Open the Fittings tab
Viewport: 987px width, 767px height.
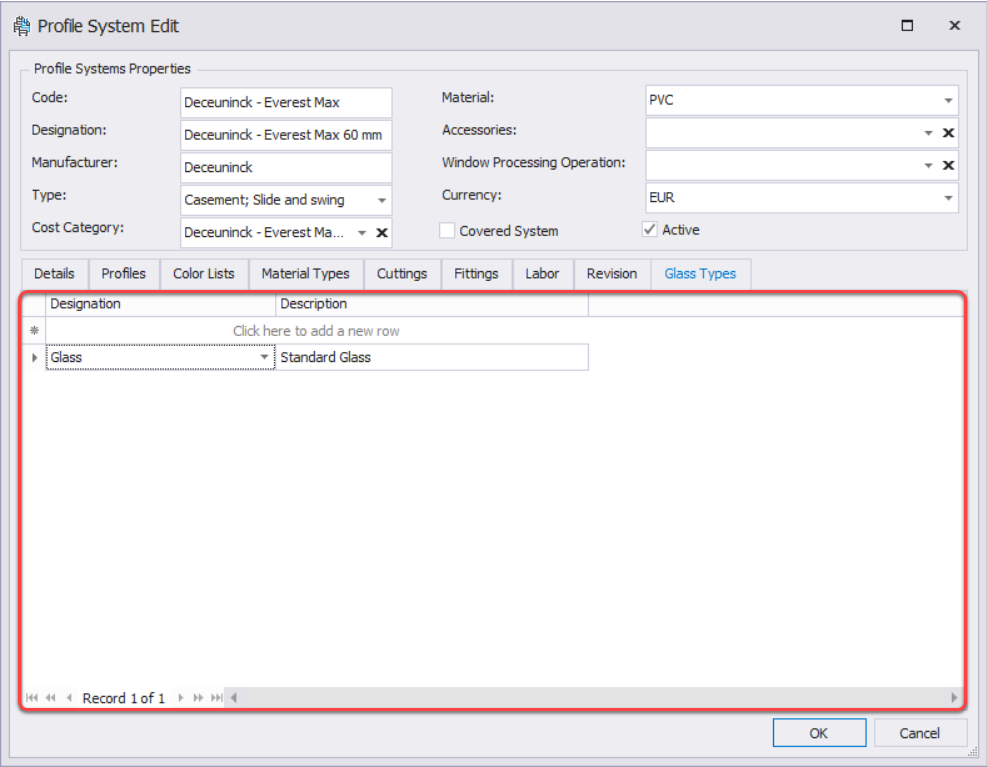tap(476, 274)
